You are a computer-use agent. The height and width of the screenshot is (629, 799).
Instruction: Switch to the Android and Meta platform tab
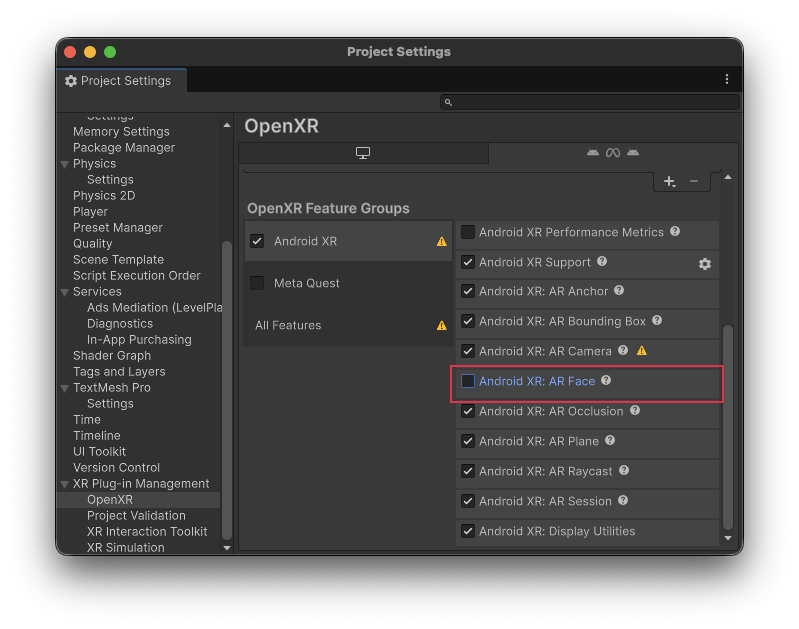pyautogui.click(x=612, y=153)
